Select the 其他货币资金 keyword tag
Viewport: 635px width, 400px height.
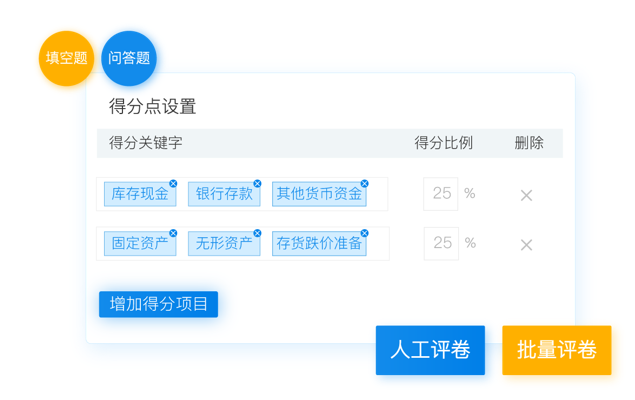[x=318, y=195]
